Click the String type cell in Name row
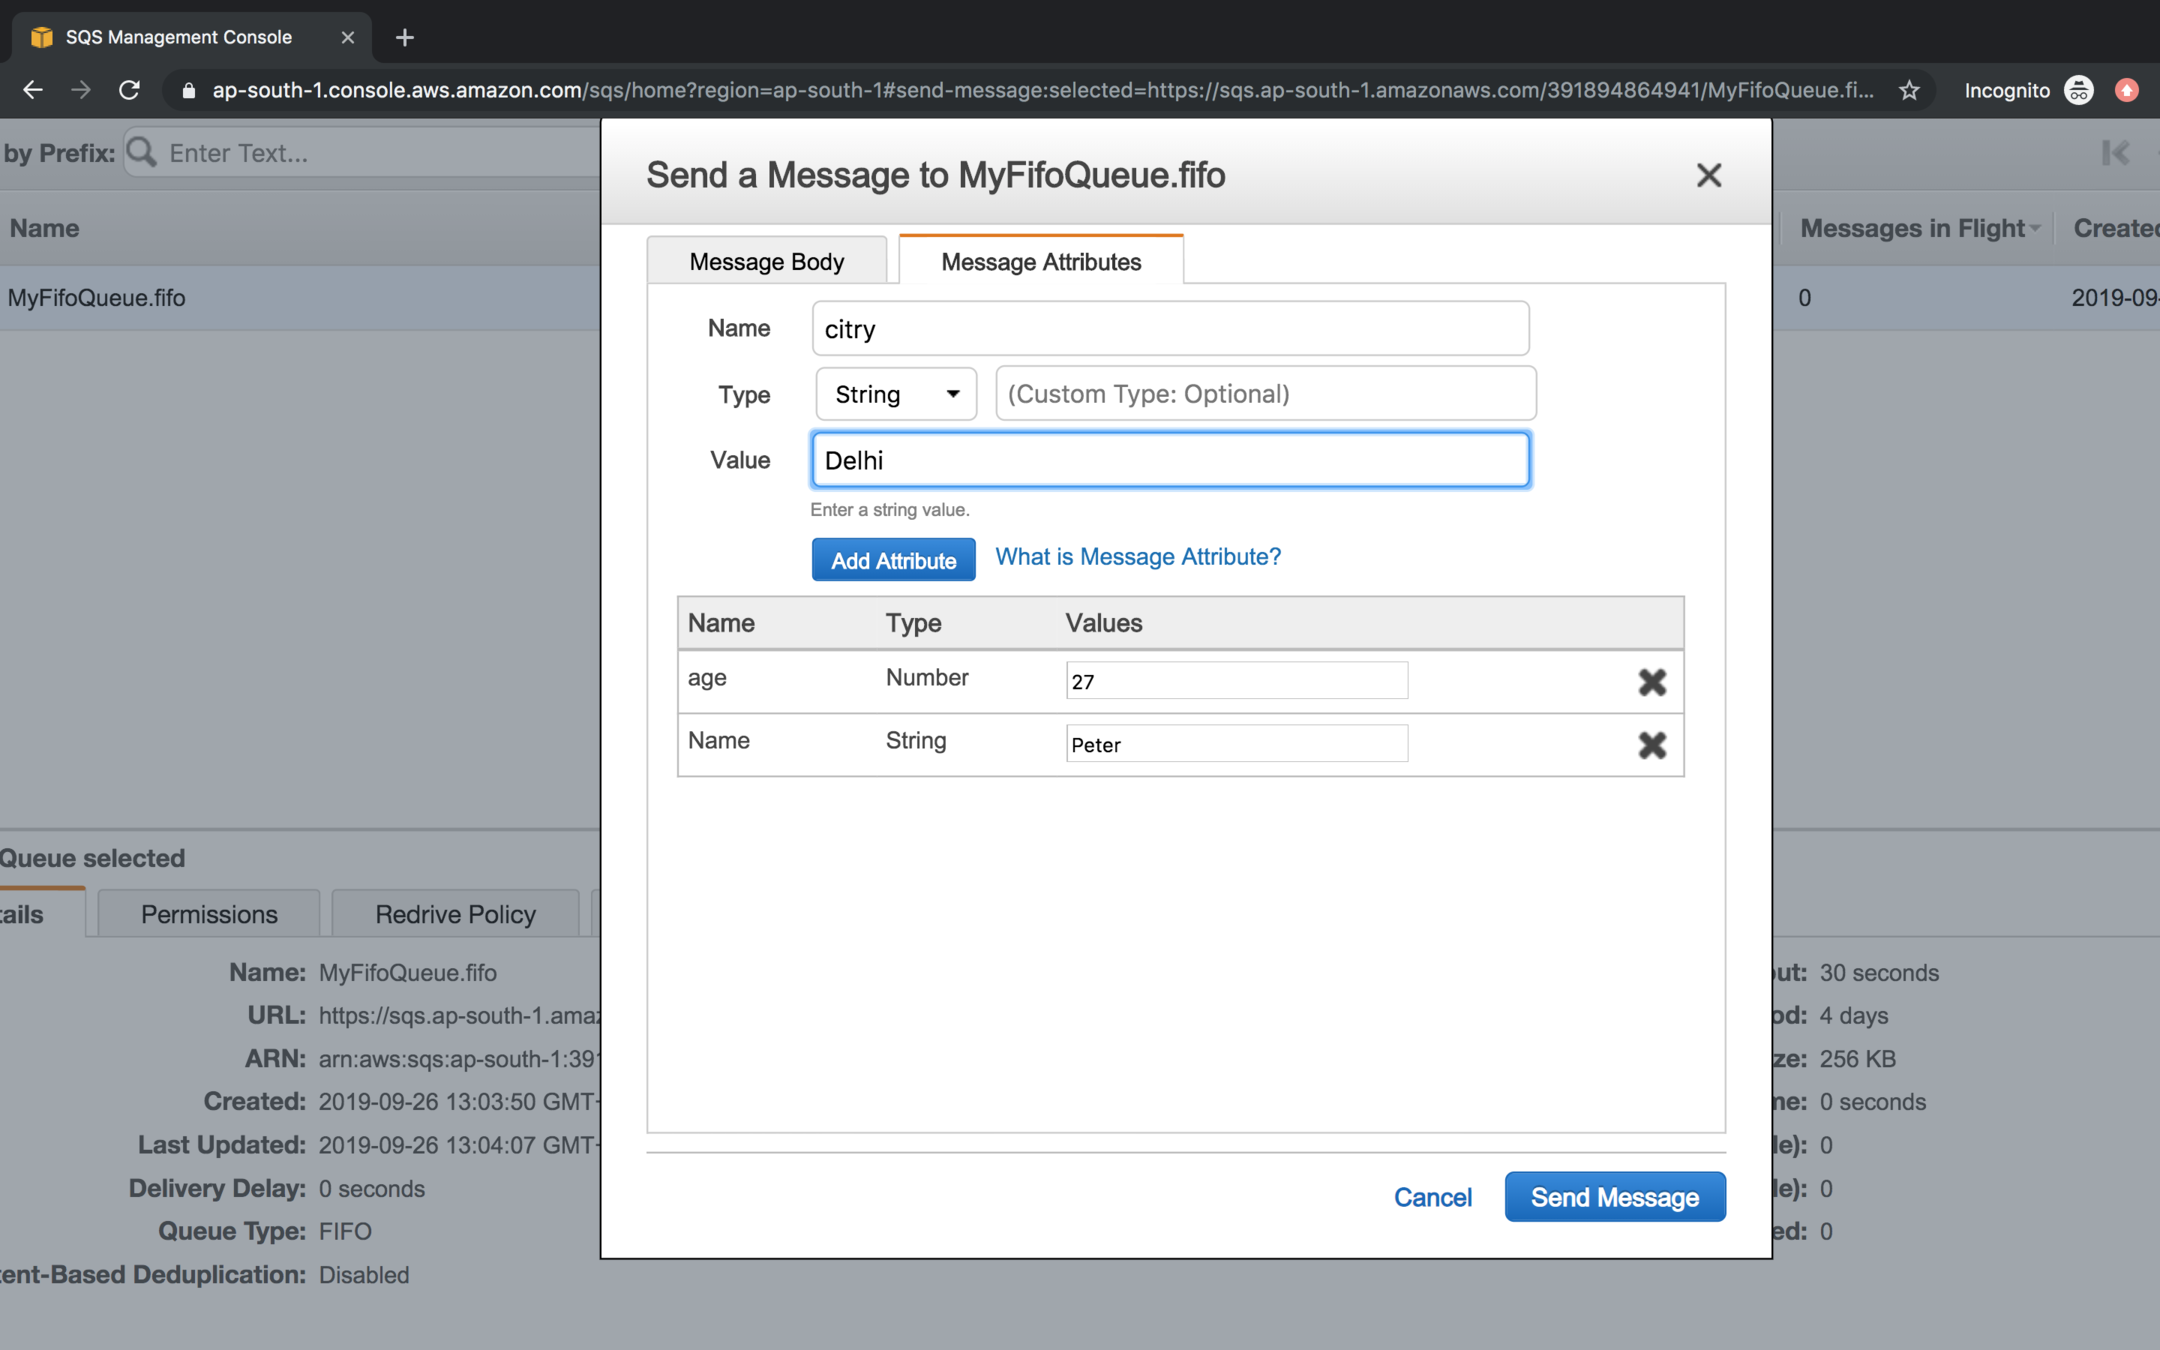This screenshot has height=1350, width=2160. (916, 741)
